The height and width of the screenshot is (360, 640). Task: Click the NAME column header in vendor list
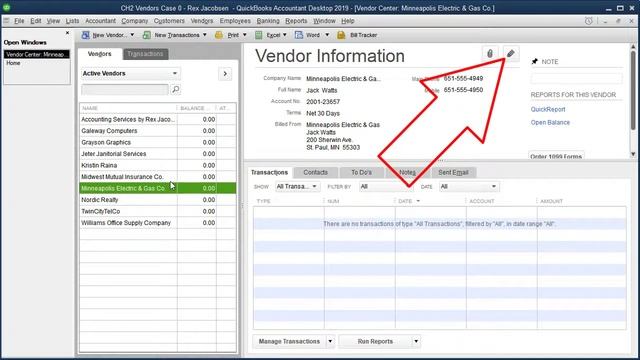point(128,108)
